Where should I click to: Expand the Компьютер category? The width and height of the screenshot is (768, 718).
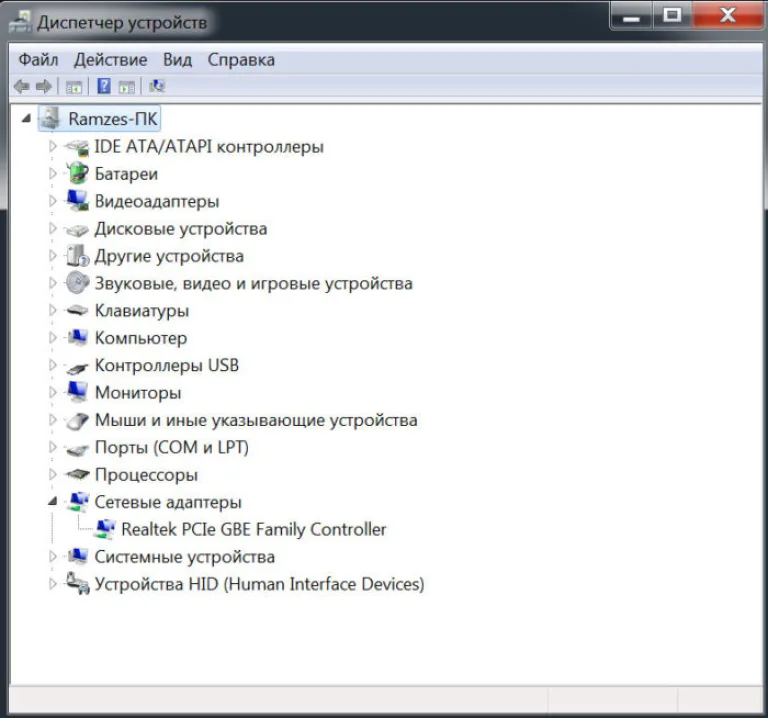pos(52,337)
